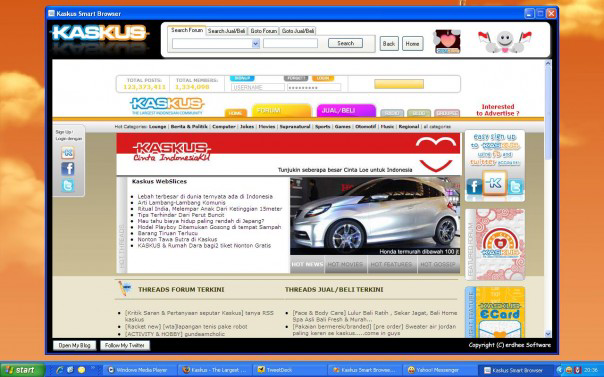This screenshot has width=604, height=377.
Task: Click the Twitter icon in the easy sign up banner
Action: [515, 187]
